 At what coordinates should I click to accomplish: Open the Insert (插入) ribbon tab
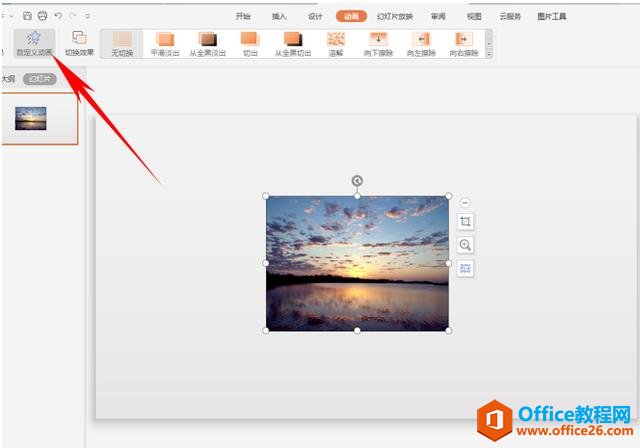[279, 16]
